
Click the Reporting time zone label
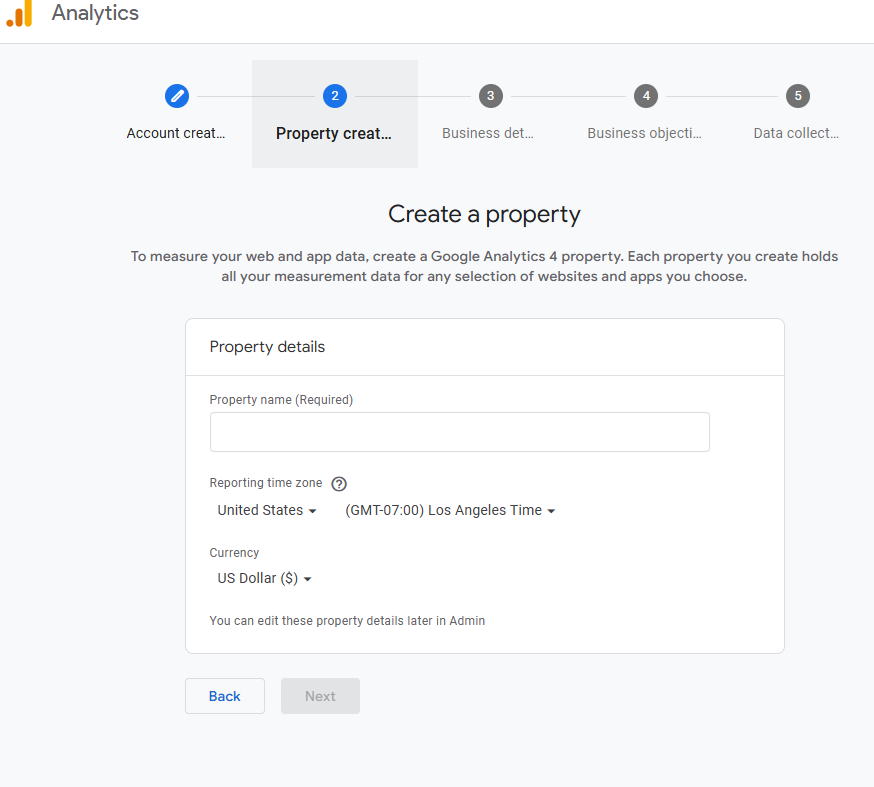[x=266, y=483]
